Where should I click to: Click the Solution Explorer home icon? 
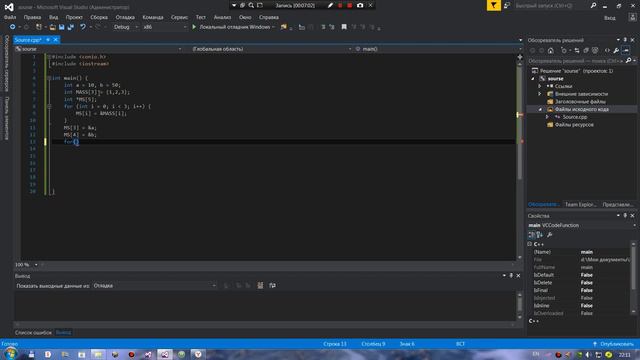tap(551, 51)
